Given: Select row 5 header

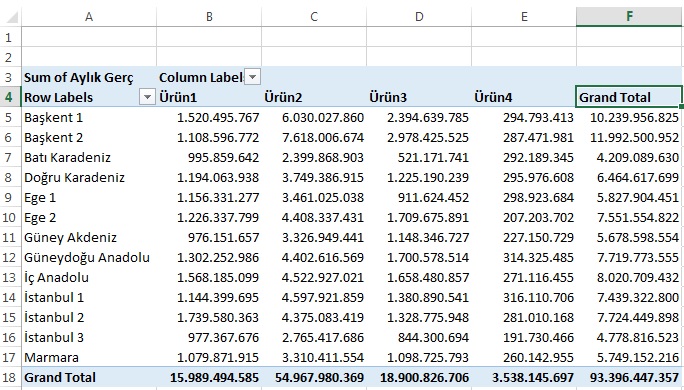Looking at the screenshot, I should [10, 117].
